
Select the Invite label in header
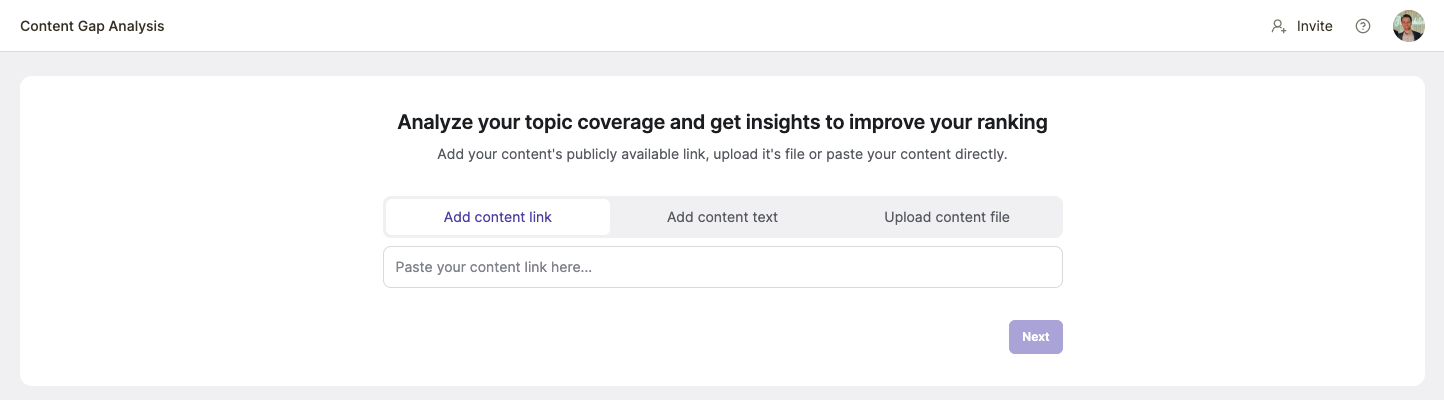pos(1314,26)
